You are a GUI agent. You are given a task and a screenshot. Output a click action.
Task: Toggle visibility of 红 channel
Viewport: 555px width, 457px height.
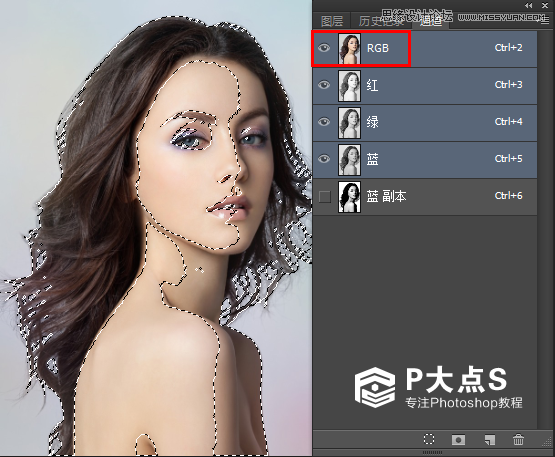324,85
